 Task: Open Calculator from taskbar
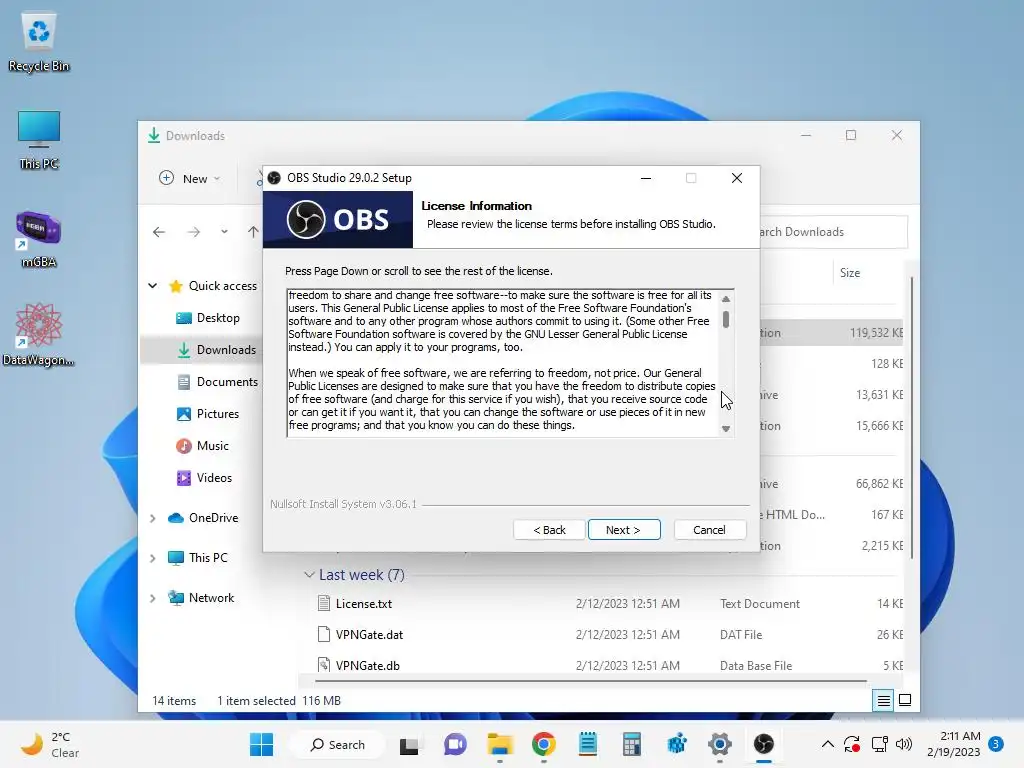[x=632, y=744]
